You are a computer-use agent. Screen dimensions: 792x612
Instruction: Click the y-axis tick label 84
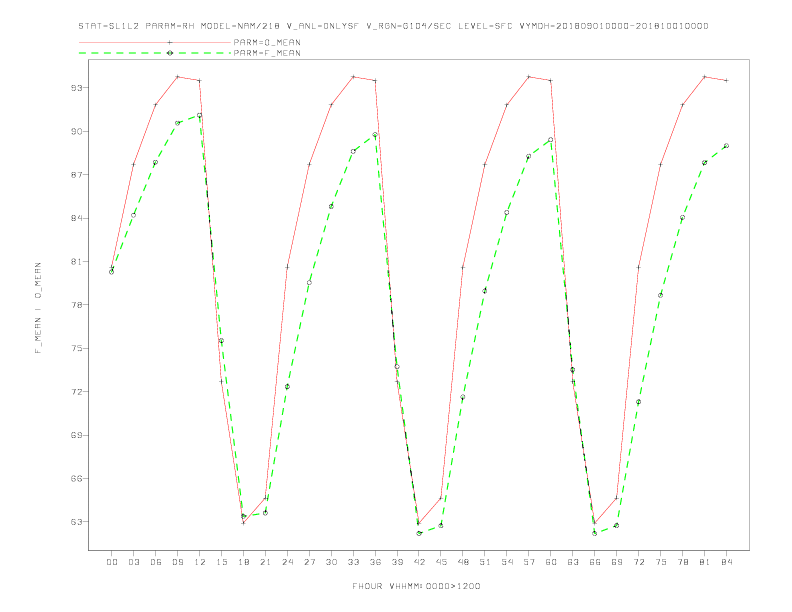click(76, 218)
